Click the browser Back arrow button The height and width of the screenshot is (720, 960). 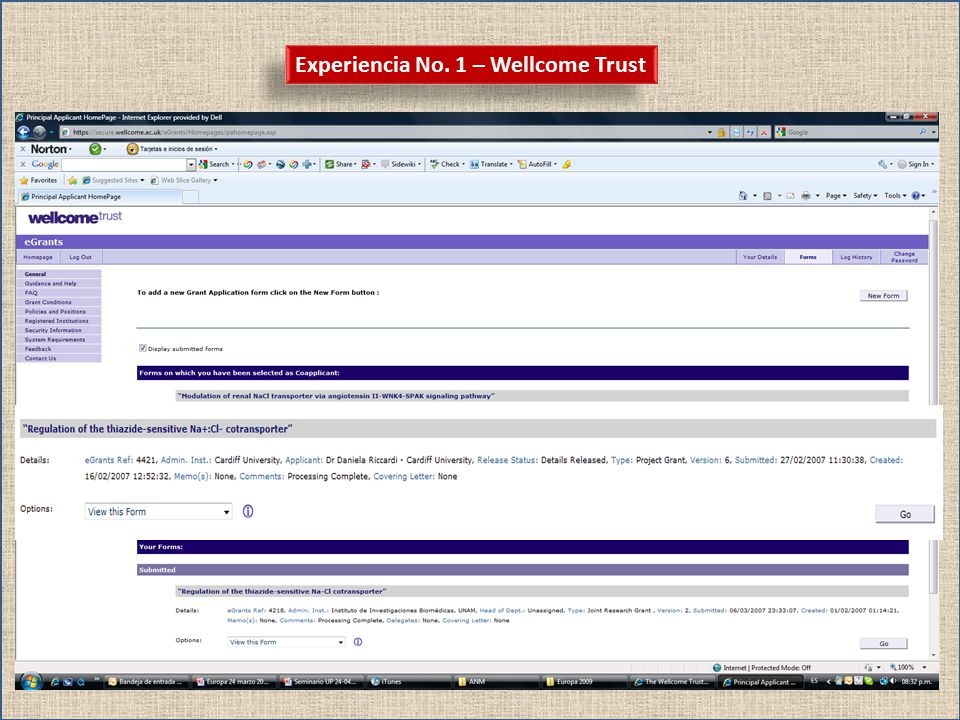coord(23,132)
